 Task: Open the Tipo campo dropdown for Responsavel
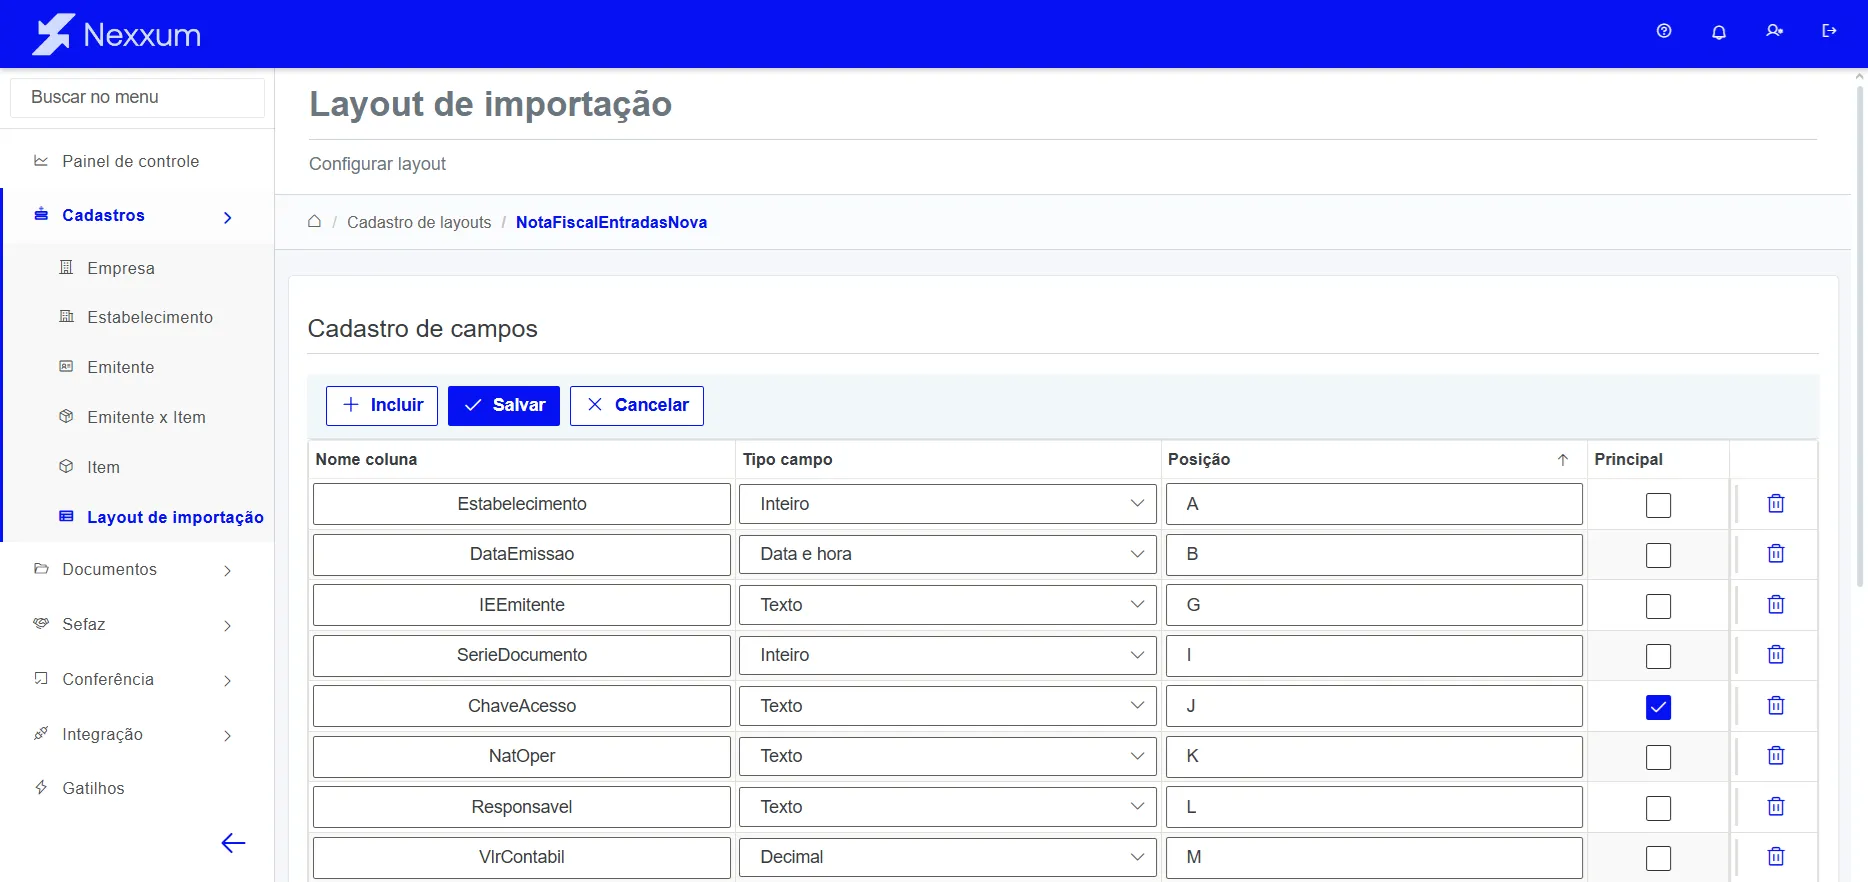click(x=948, y=807)
